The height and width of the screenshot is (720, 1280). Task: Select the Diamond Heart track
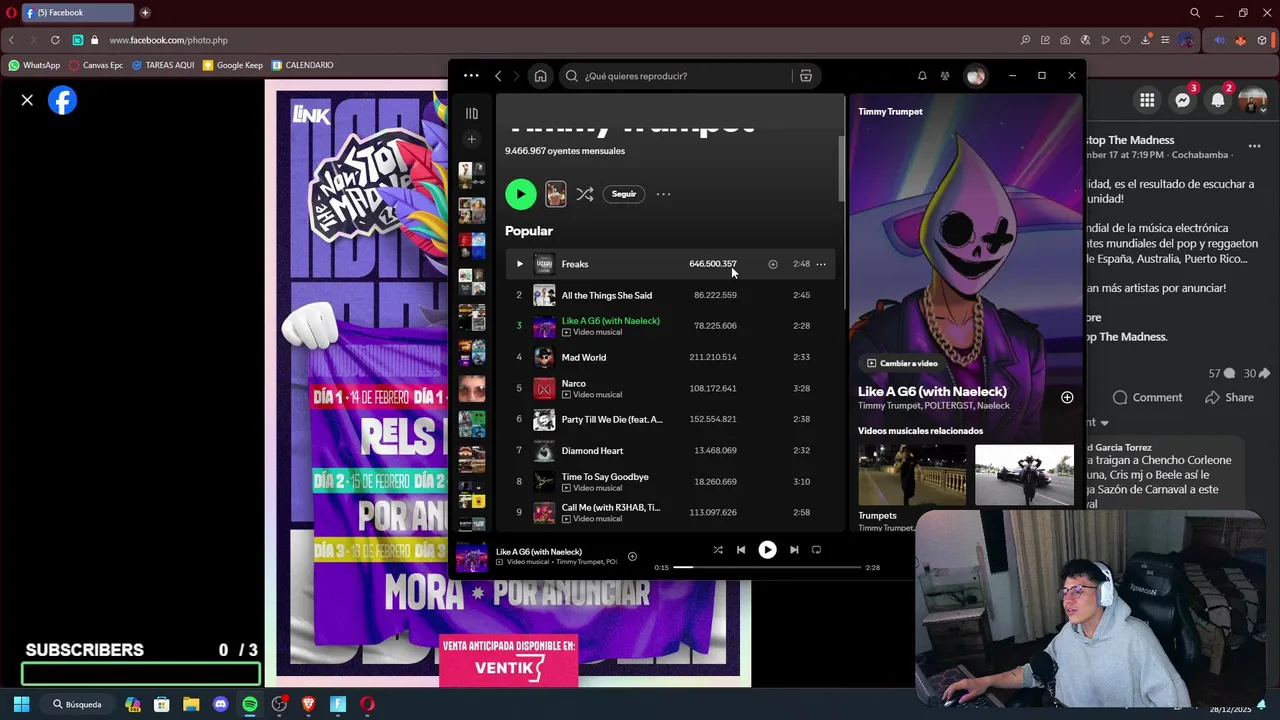click(x=592, y=450)
